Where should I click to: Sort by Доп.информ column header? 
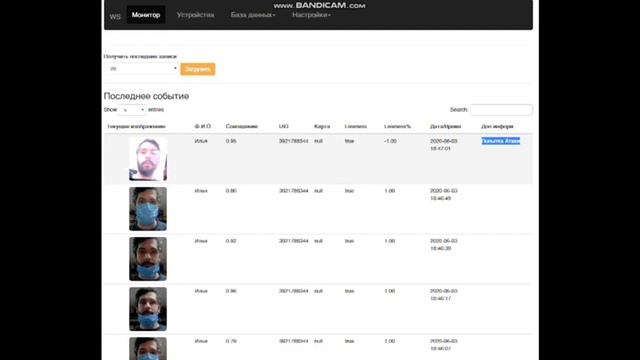tap(497, 127)
